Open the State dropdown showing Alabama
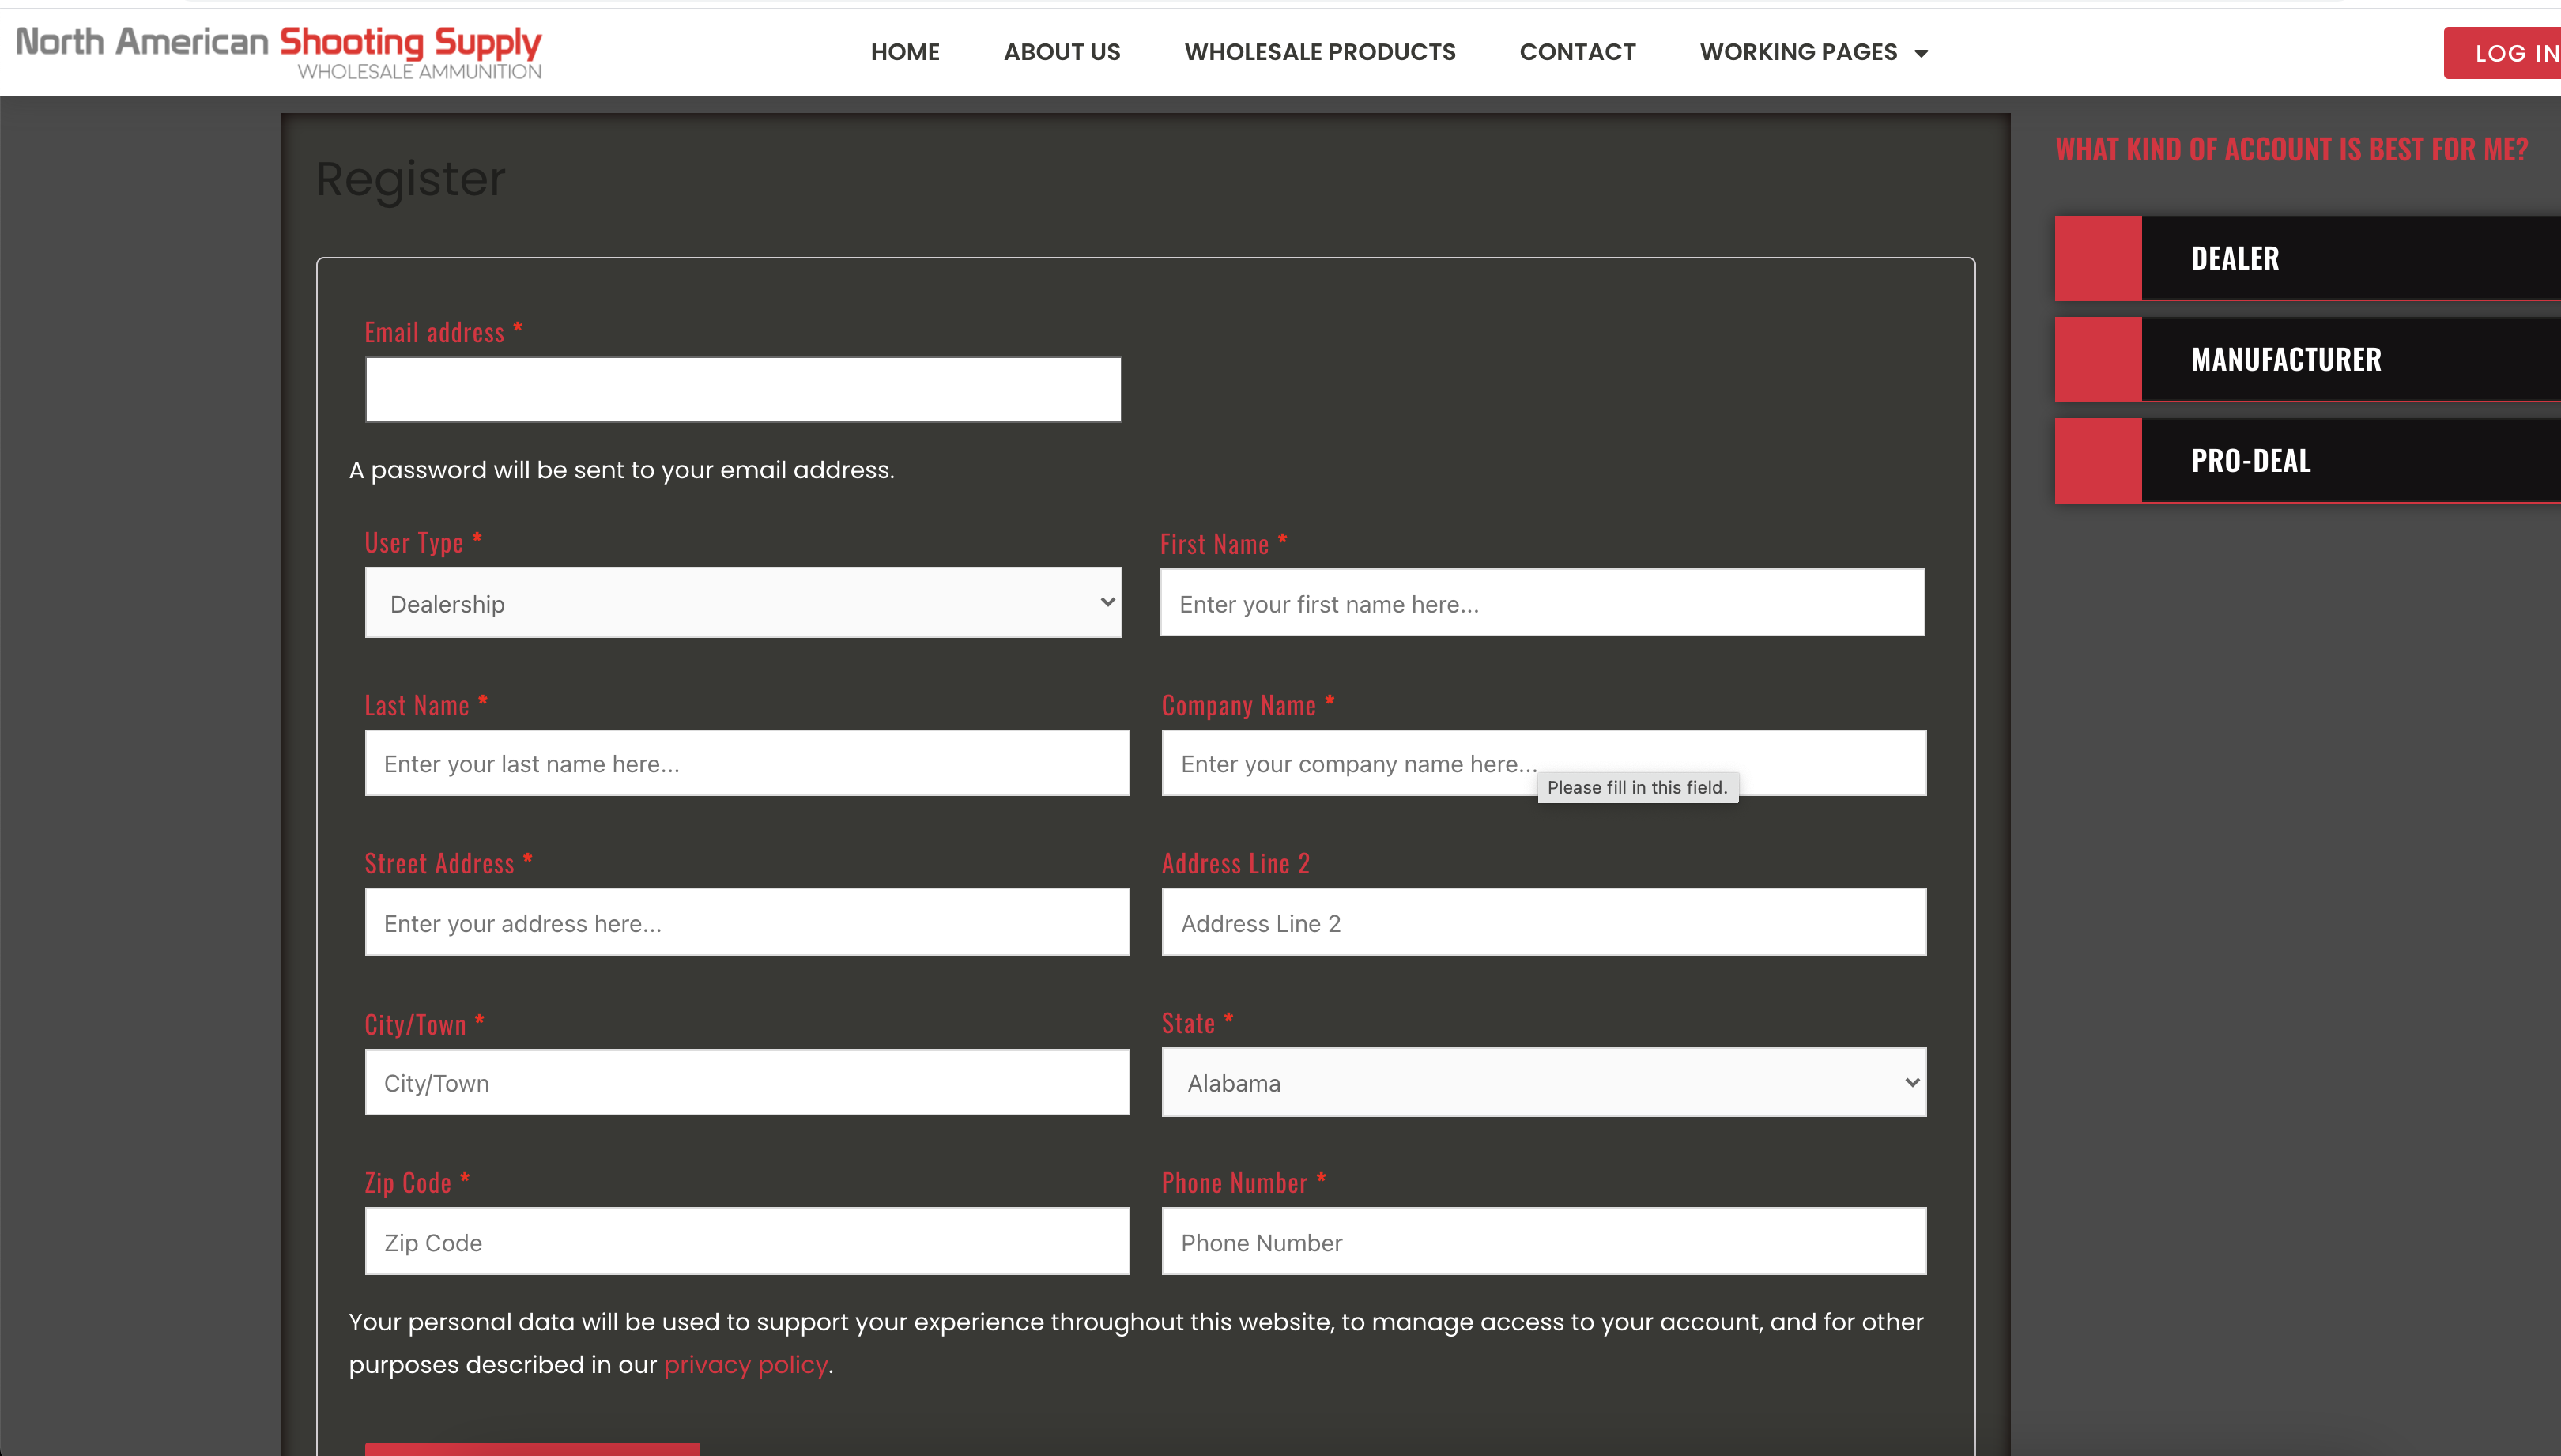2561x1456 pixels. point(1543,1082)
